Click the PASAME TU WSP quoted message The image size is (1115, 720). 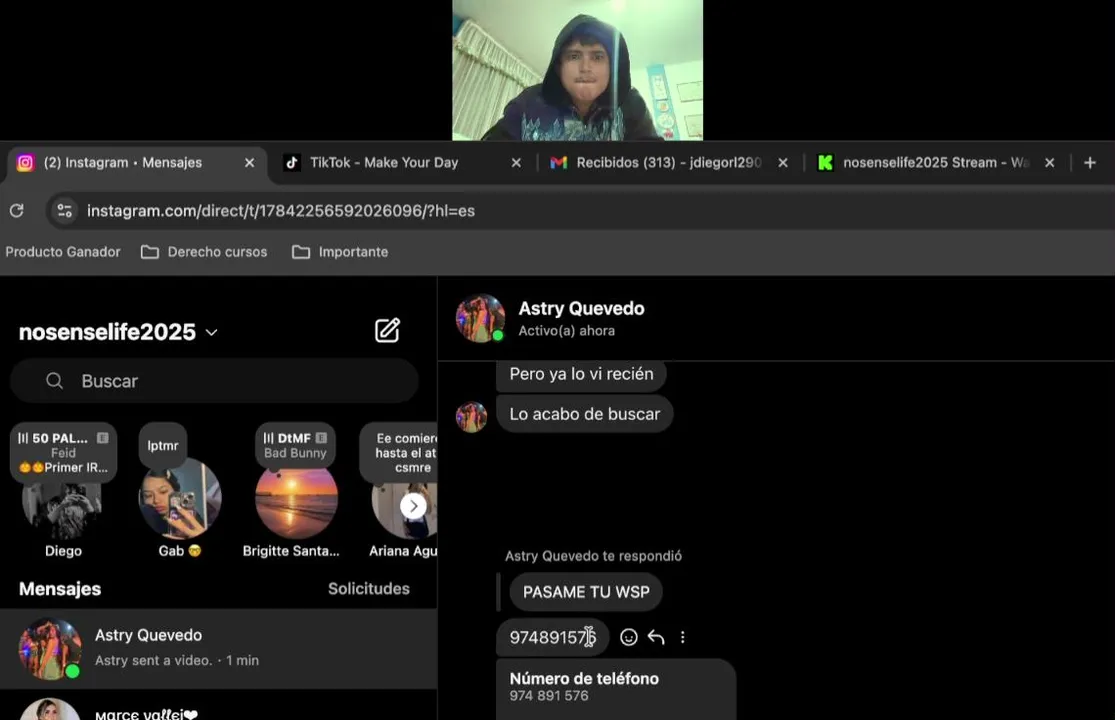tap(586, 591)
